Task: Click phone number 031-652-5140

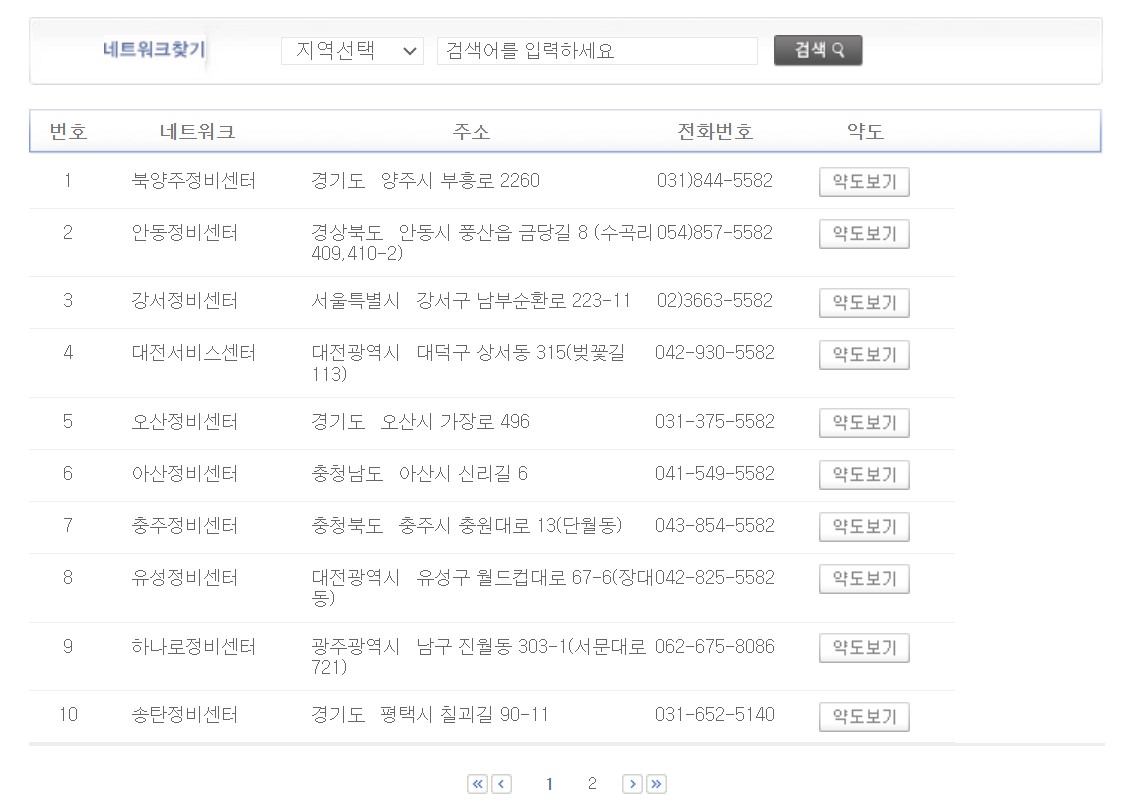Action: pyautogui.click(x=715, y=715)
